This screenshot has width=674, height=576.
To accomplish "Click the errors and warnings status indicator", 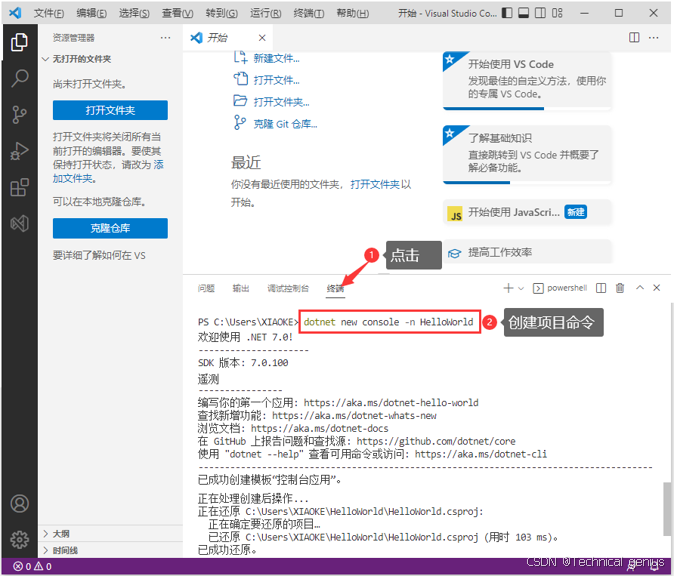I will [33, 566].
